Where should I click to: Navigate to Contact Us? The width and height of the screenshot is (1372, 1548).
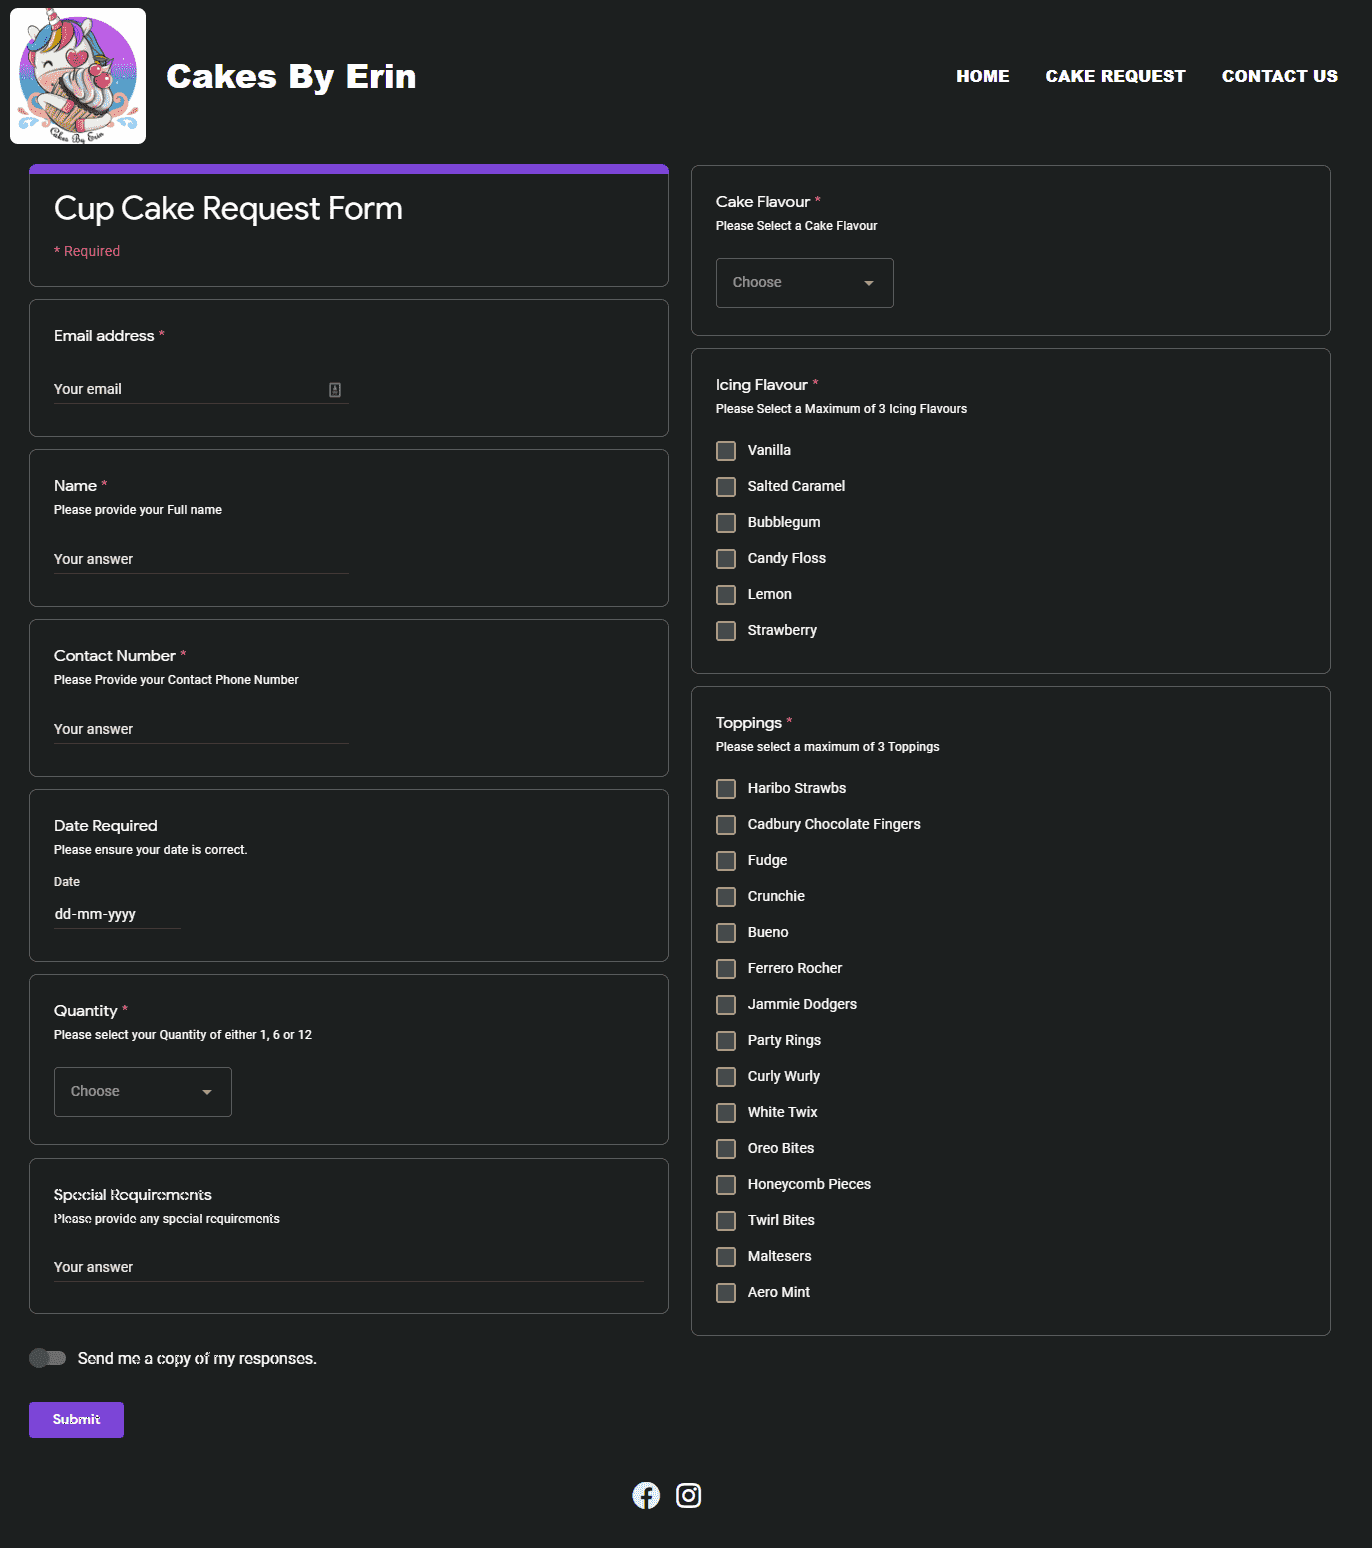point(1279,76)
